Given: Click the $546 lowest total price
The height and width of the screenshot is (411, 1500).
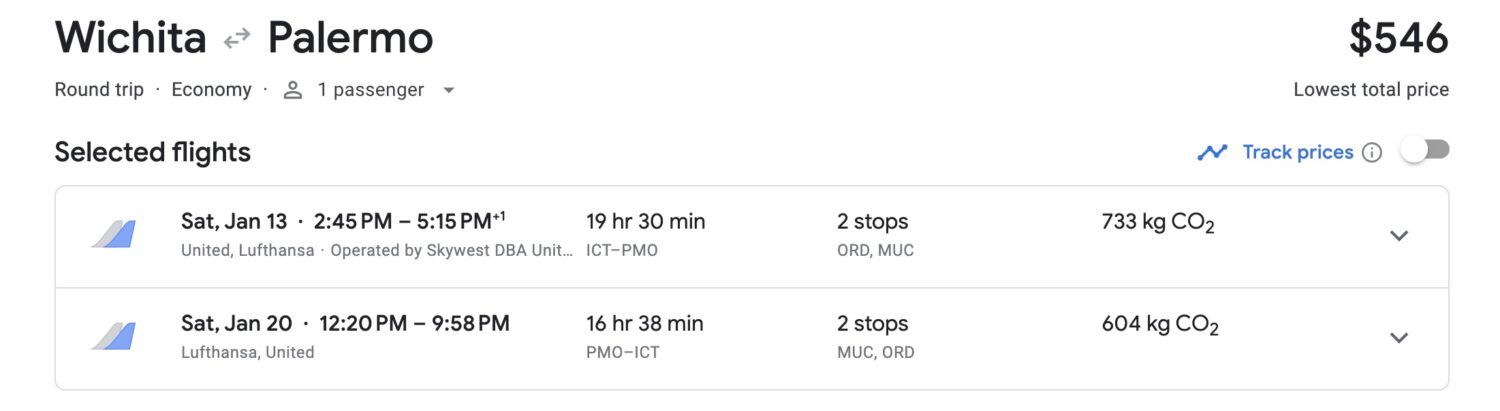Looking at the screenshot, I should [x=1398, y=39].
